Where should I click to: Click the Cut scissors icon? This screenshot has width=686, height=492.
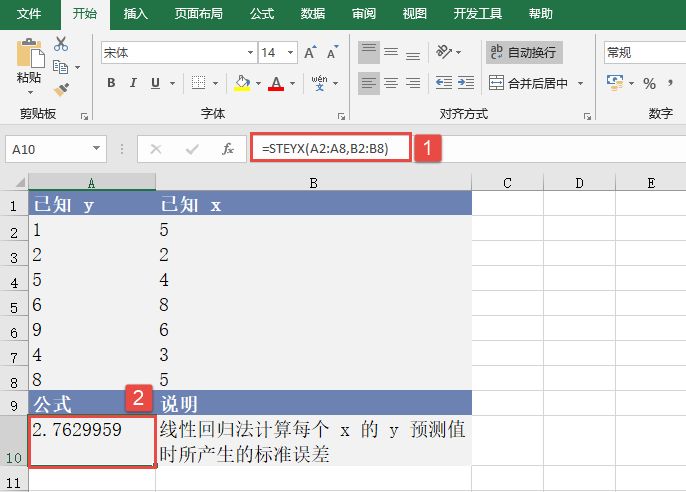61,44
